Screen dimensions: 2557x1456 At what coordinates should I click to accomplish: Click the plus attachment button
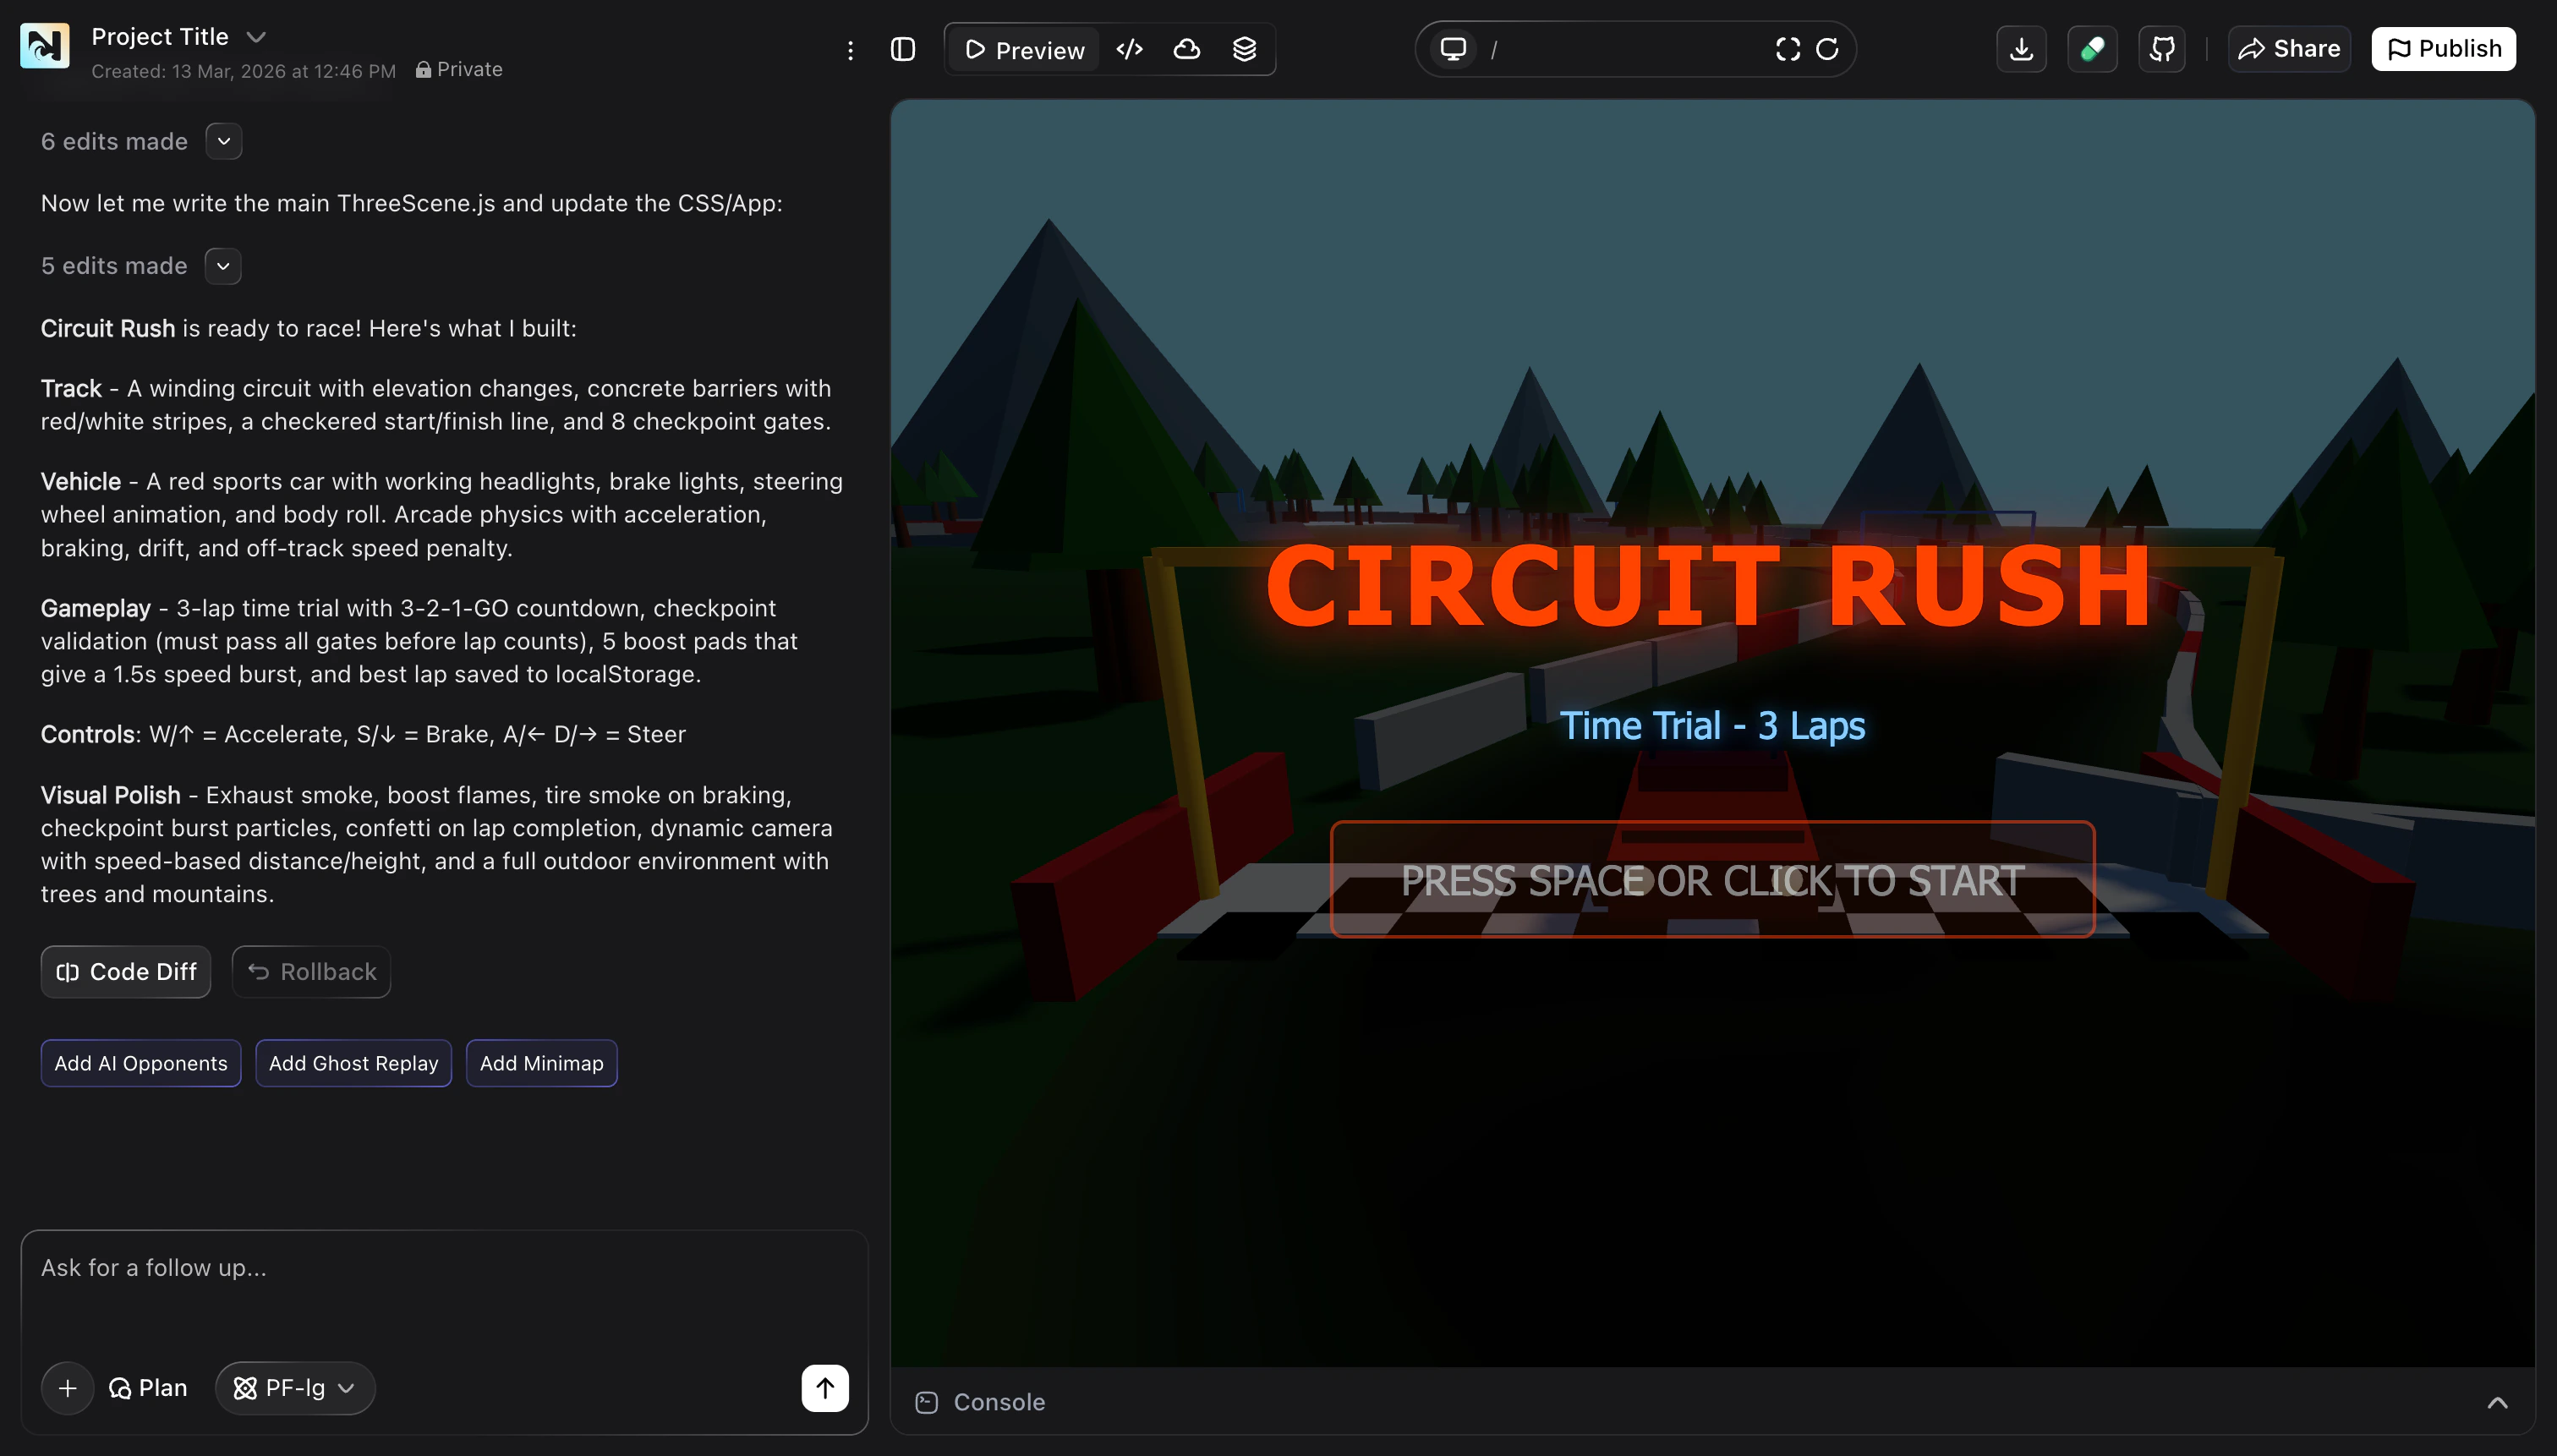coord(67,1387)
